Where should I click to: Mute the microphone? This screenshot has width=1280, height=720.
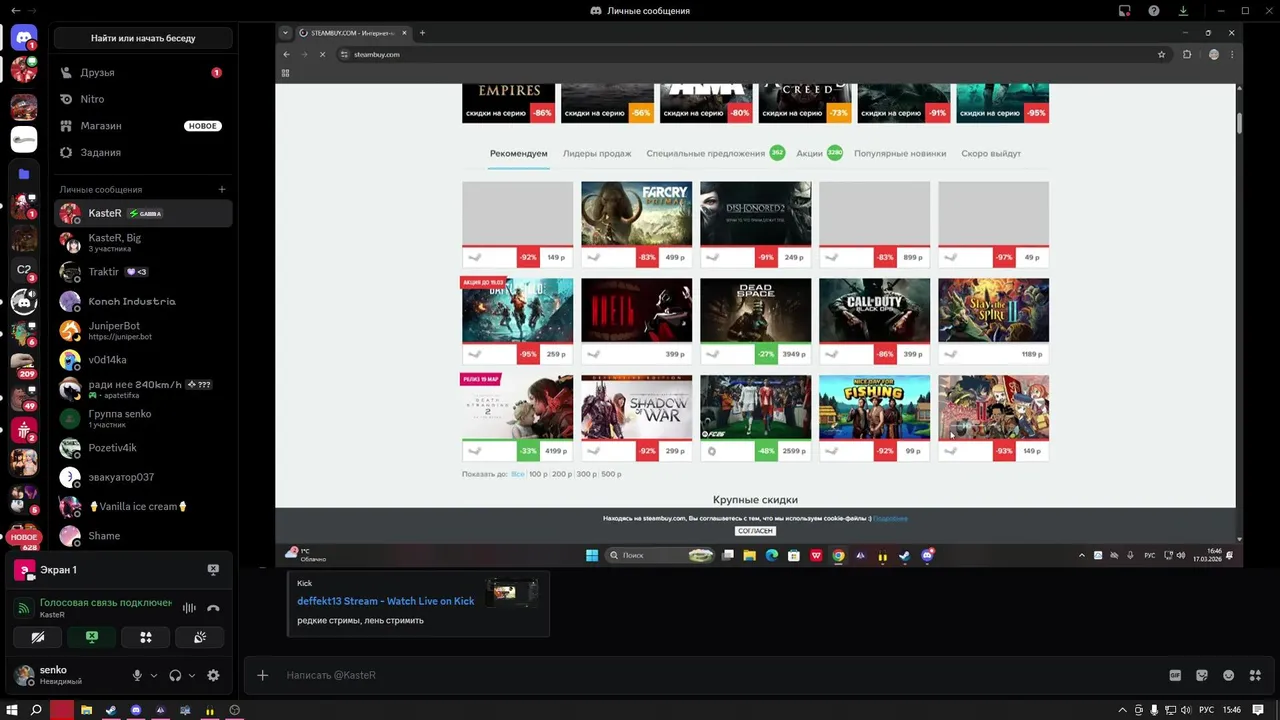pos(137,675)
